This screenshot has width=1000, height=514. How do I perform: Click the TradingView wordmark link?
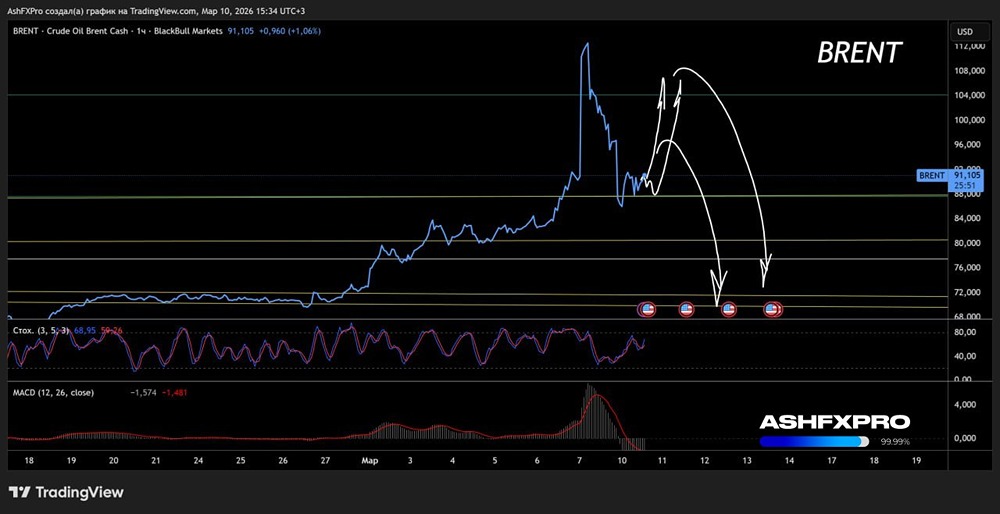tap(79, 492)
